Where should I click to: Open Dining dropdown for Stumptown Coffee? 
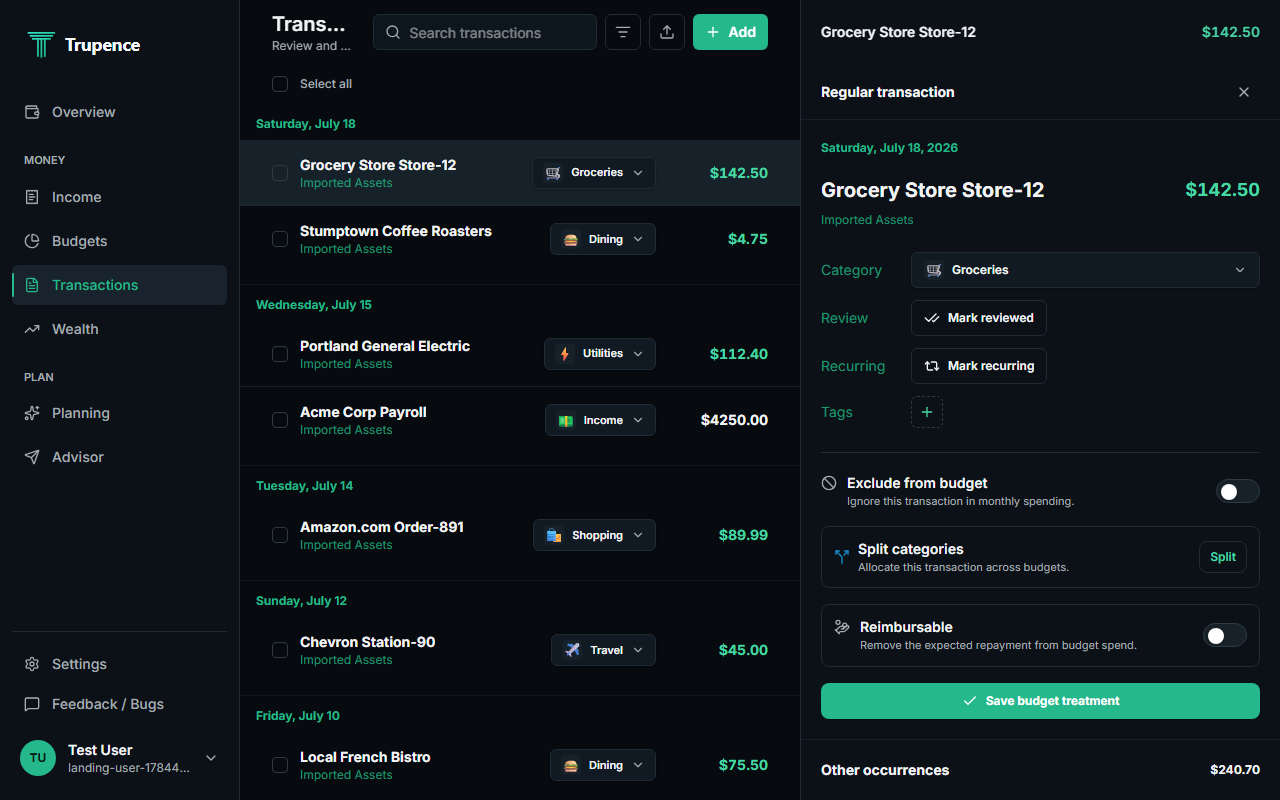pos(603,239)
